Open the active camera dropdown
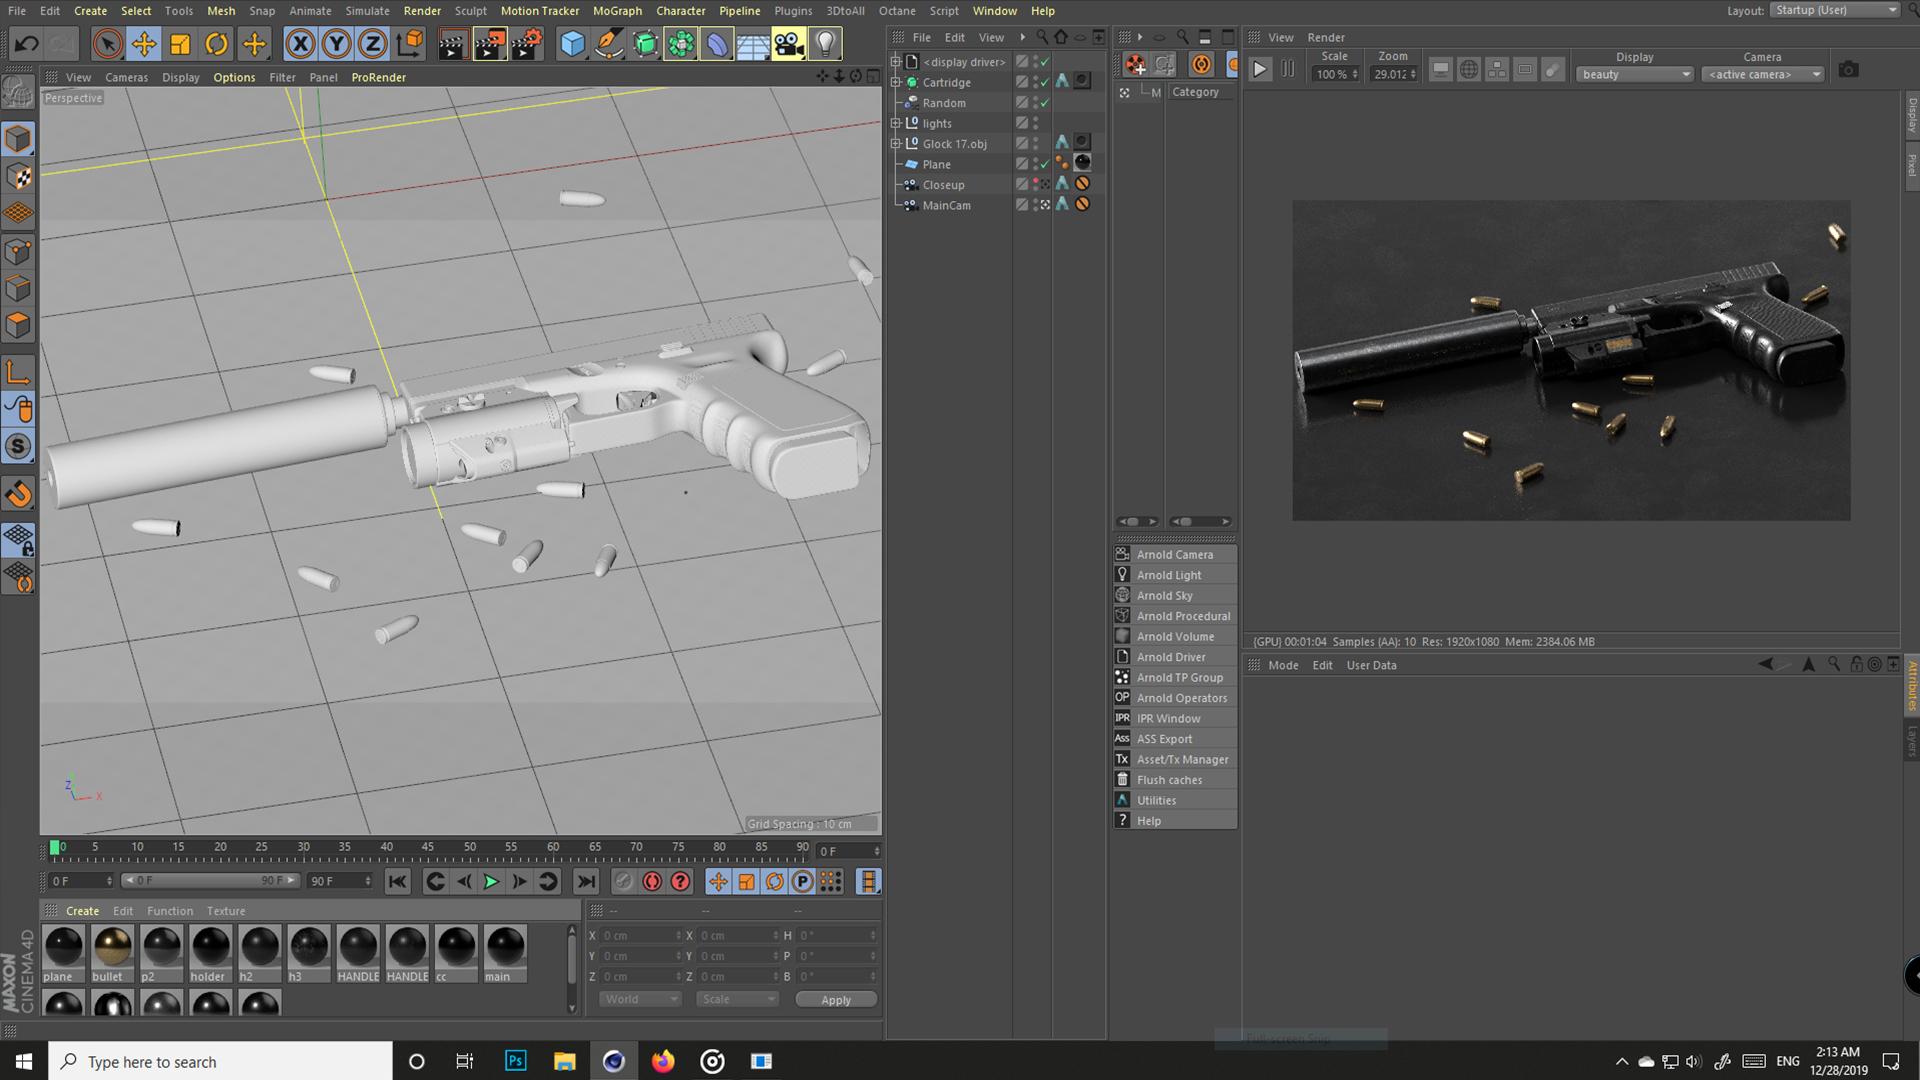Screen dimensions: 1920x1080 coord(1763,74)
